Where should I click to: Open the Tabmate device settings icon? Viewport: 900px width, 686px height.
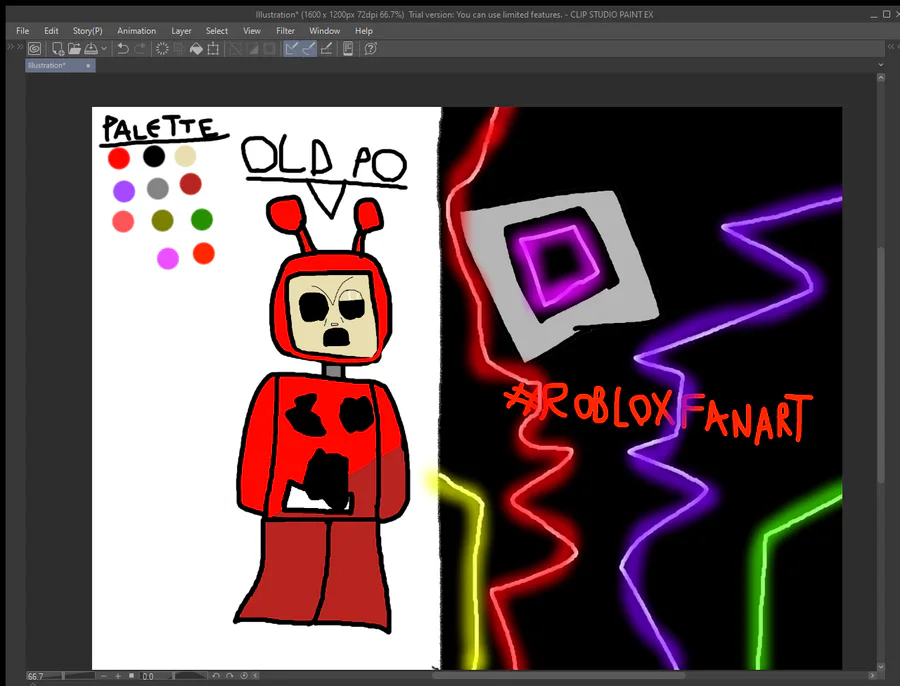[348, 49]
